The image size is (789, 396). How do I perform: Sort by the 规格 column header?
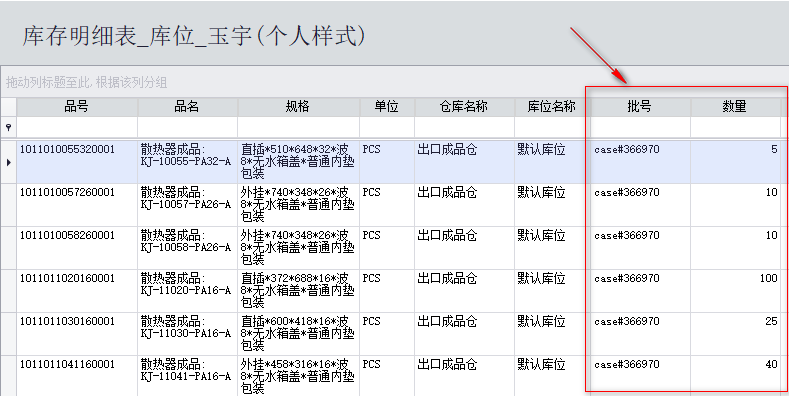coord(298,107)
